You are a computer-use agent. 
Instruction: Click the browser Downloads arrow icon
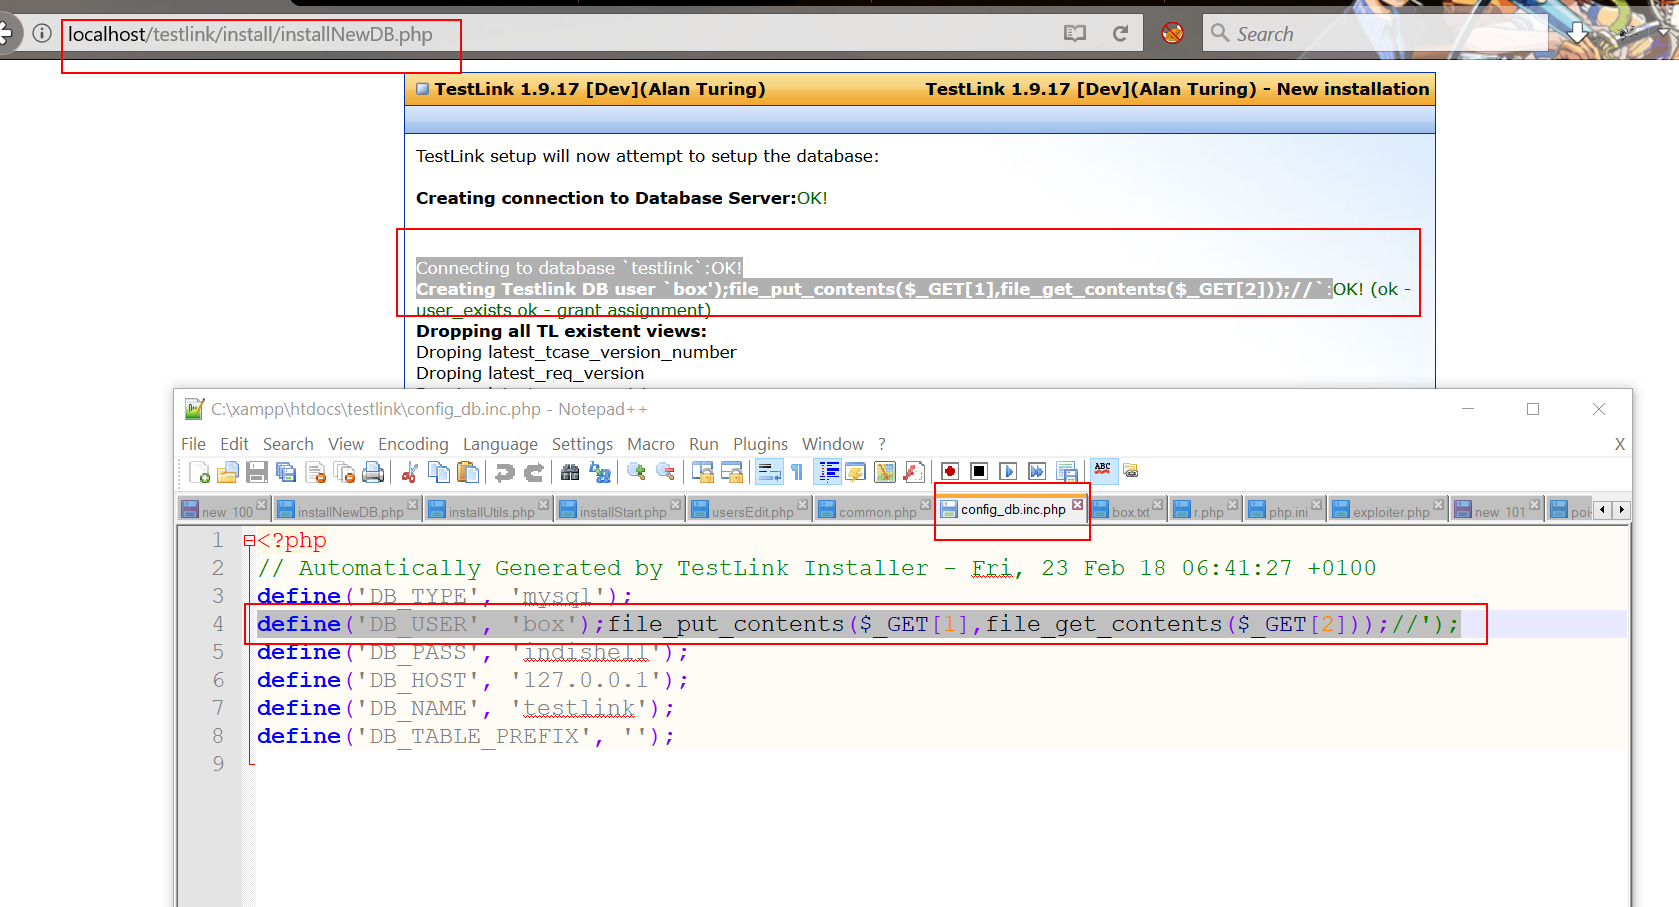click(x=1577, y=32)
